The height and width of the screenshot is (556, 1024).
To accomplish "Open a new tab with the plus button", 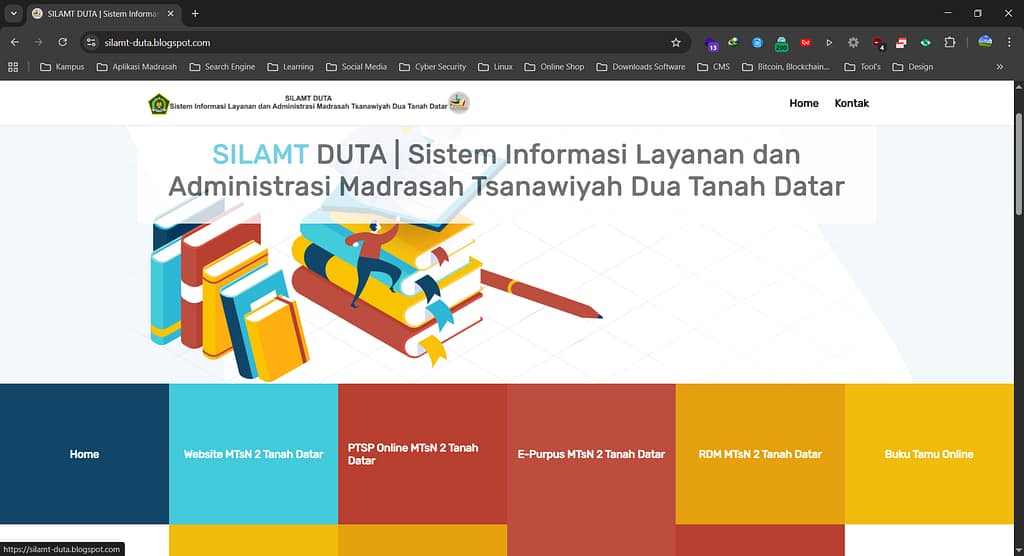I will [x=195, y=14].
